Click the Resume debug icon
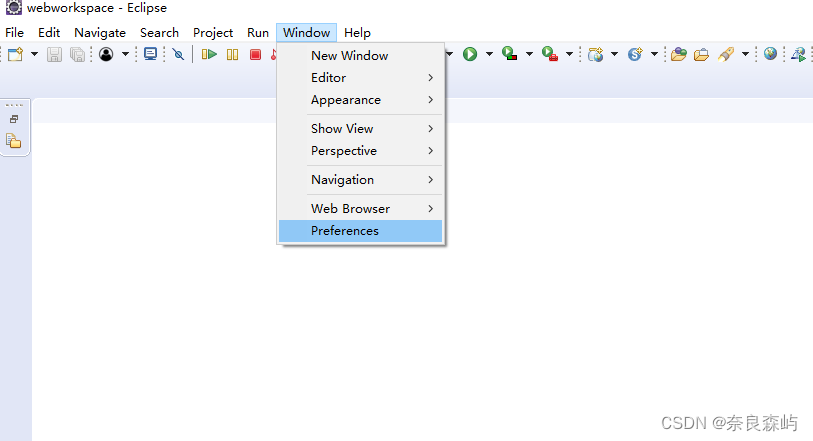 (209, 54)
